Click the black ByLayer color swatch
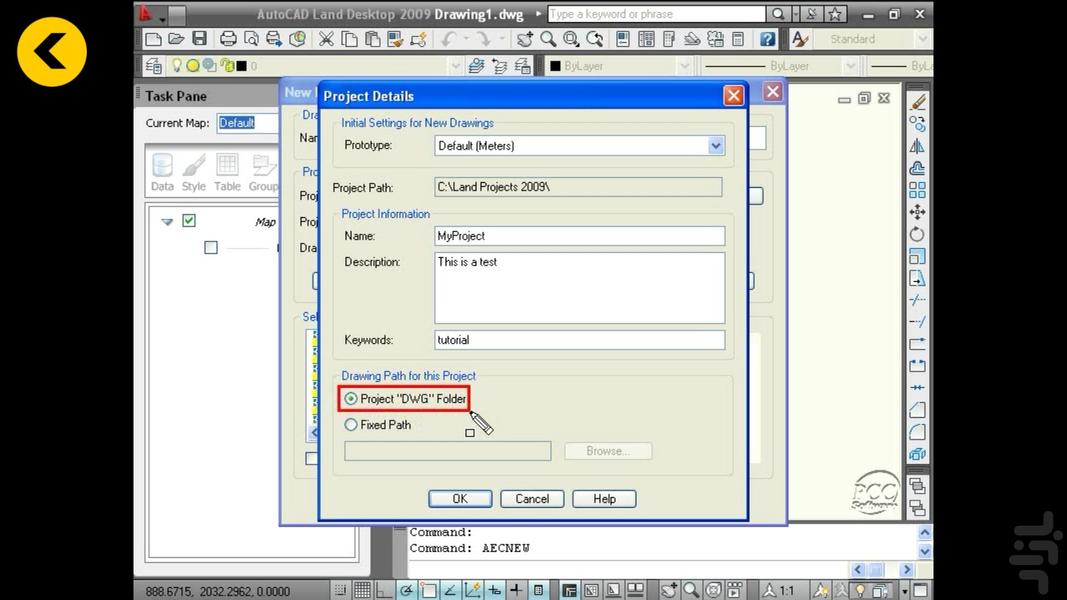Viewport: 1067px width, 600px height. 556,65
